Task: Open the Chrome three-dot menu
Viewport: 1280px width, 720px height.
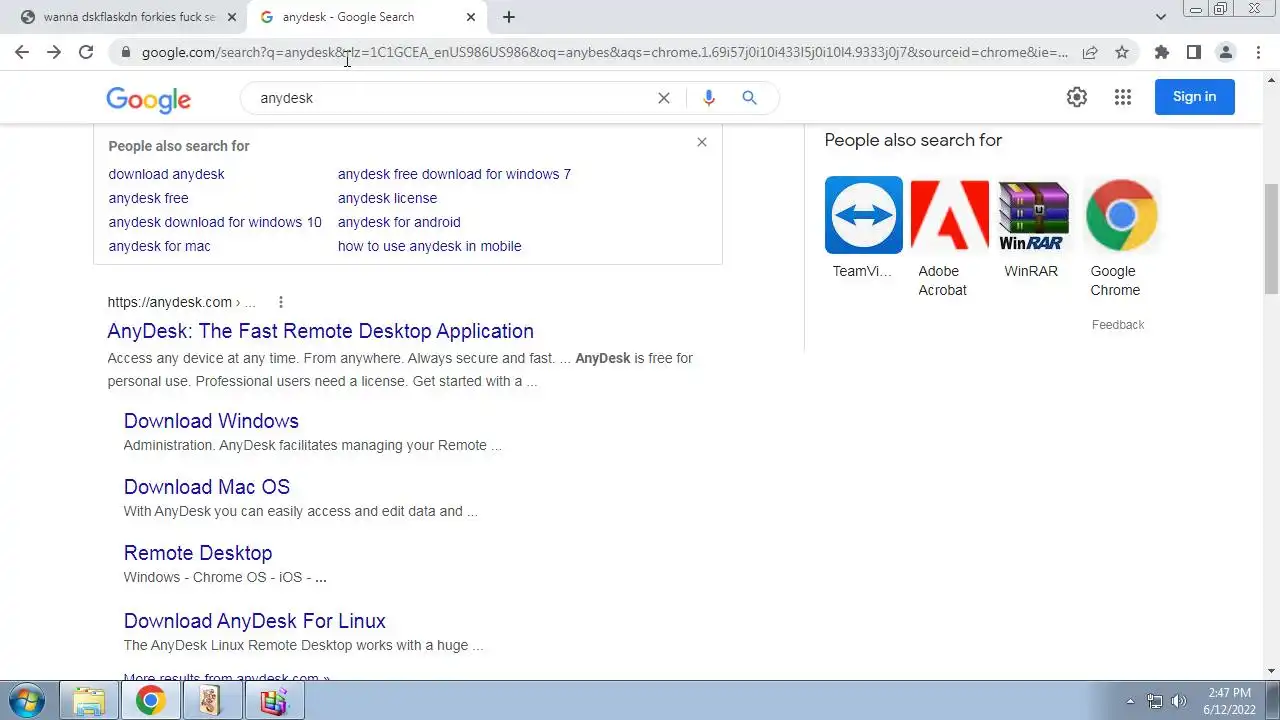Action: (1257, 52)
